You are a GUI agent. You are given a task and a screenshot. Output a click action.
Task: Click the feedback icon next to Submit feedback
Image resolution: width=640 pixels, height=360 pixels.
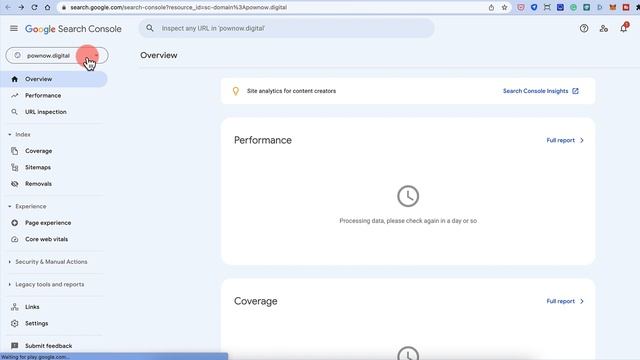(15, 346)
